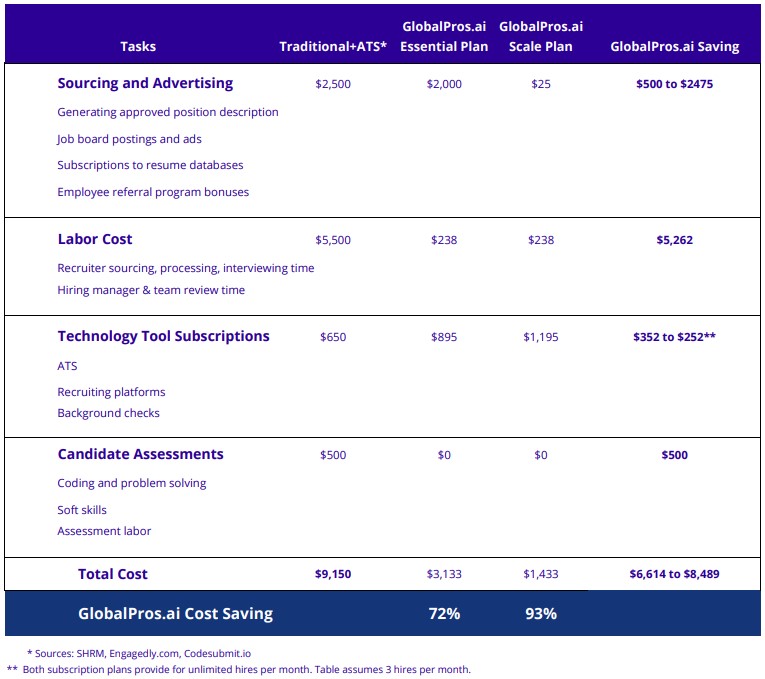Click the GlobalPros.ai Cost Saving banner label
The image size is (765, 679).
click(x=175, y=613)
